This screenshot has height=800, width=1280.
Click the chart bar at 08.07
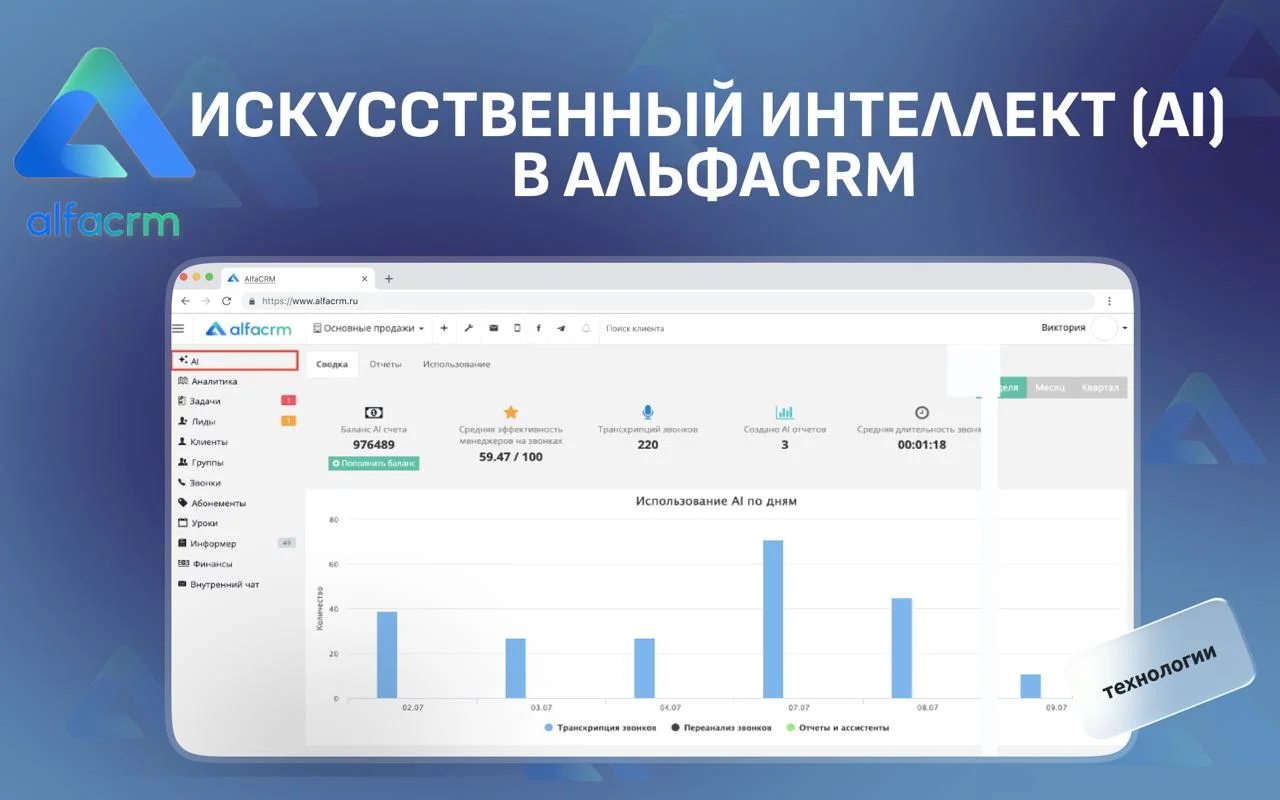902,648
